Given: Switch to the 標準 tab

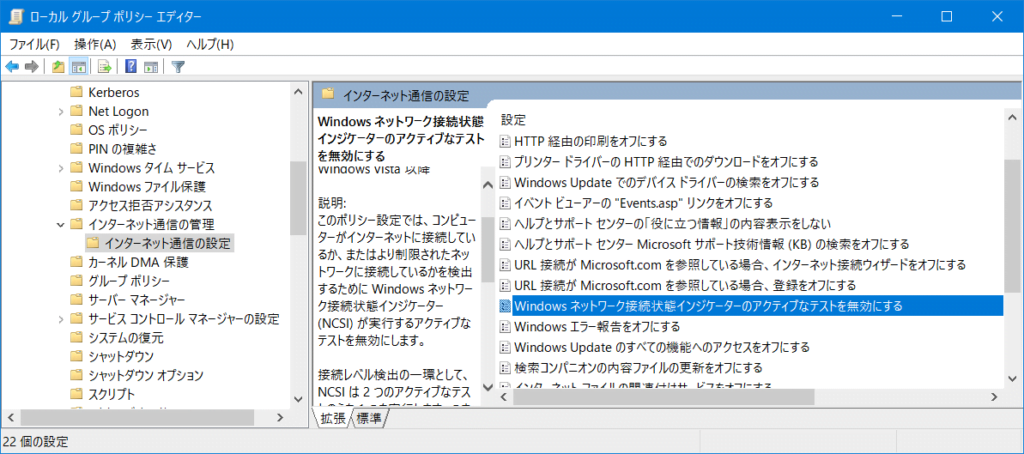Looking at the screenshot, I should 368,420.
